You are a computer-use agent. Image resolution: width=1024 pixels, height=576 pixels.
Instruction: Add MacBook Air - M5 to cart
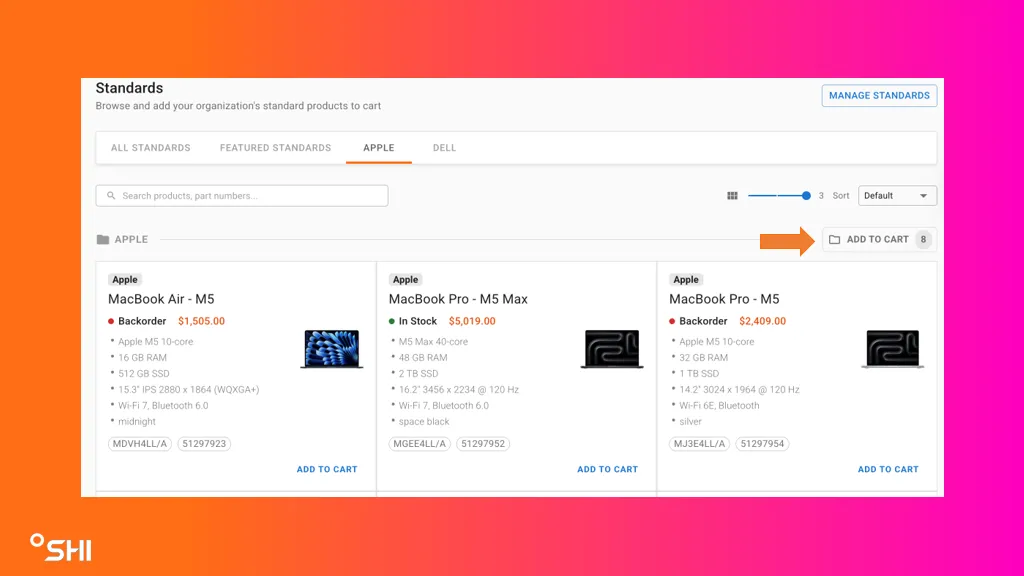click(327, 469)
